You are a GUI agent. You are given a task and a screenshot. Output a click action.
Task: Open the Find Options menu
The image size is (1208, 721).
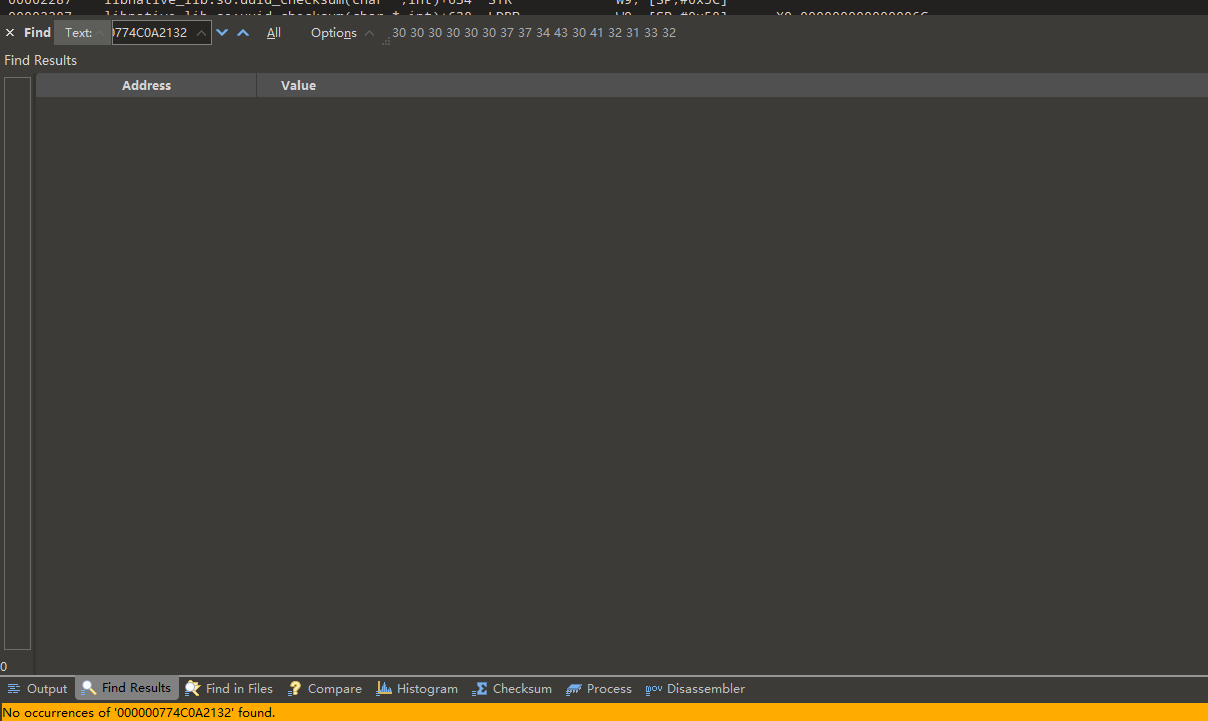(x=333, y=33)
